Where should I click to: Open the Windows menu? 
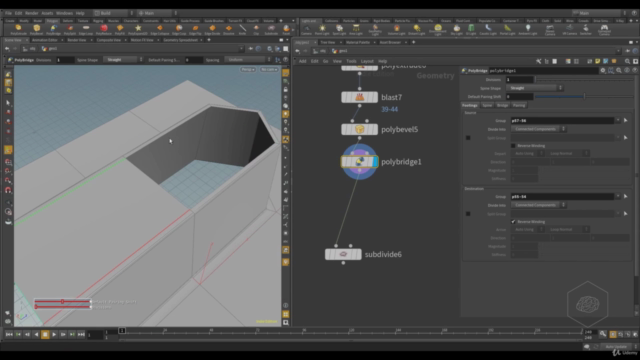point(64,13)
